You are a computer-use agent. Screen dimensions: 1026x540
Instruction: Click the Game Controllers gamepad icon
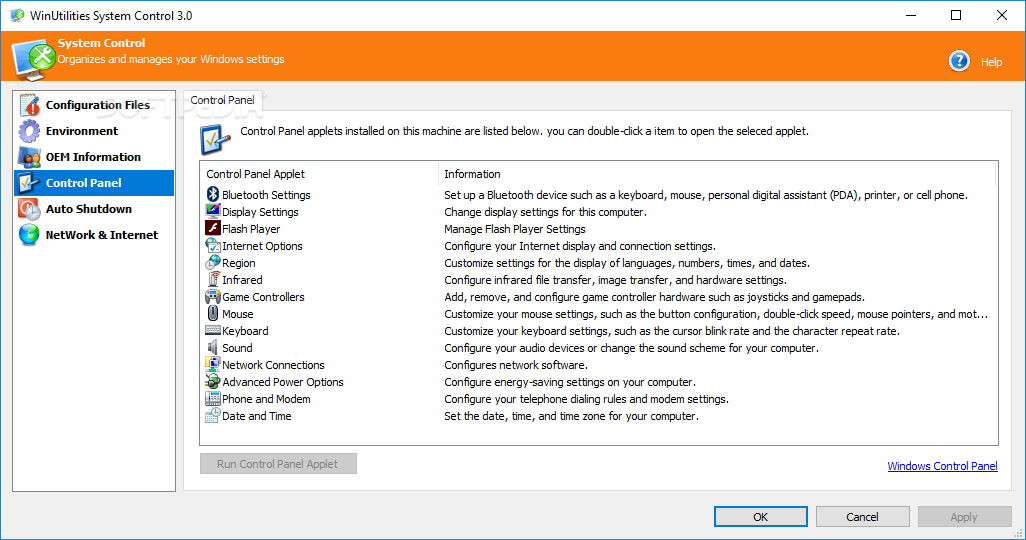pyautogui.click(x=213, y=297)
